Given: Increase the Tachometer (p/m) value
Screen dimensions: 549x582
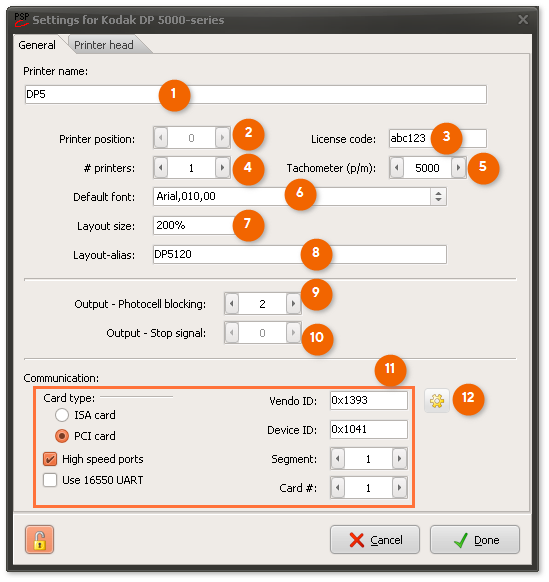Looking at the screenshot, I should (458, 168).
